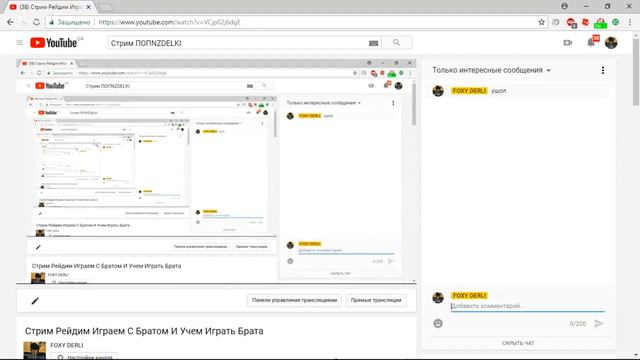Send the chat message arrow
The width and height of the screenshot is (640, 360).
(x=598, y=323)
